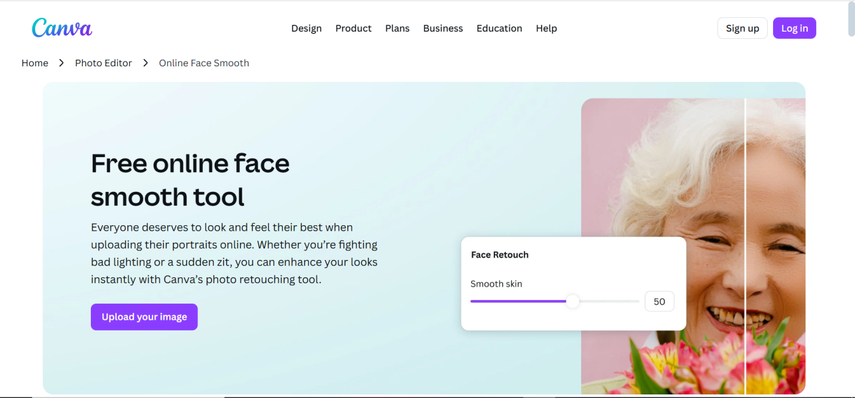Click the breadcrumb chevron after Home

62,63
